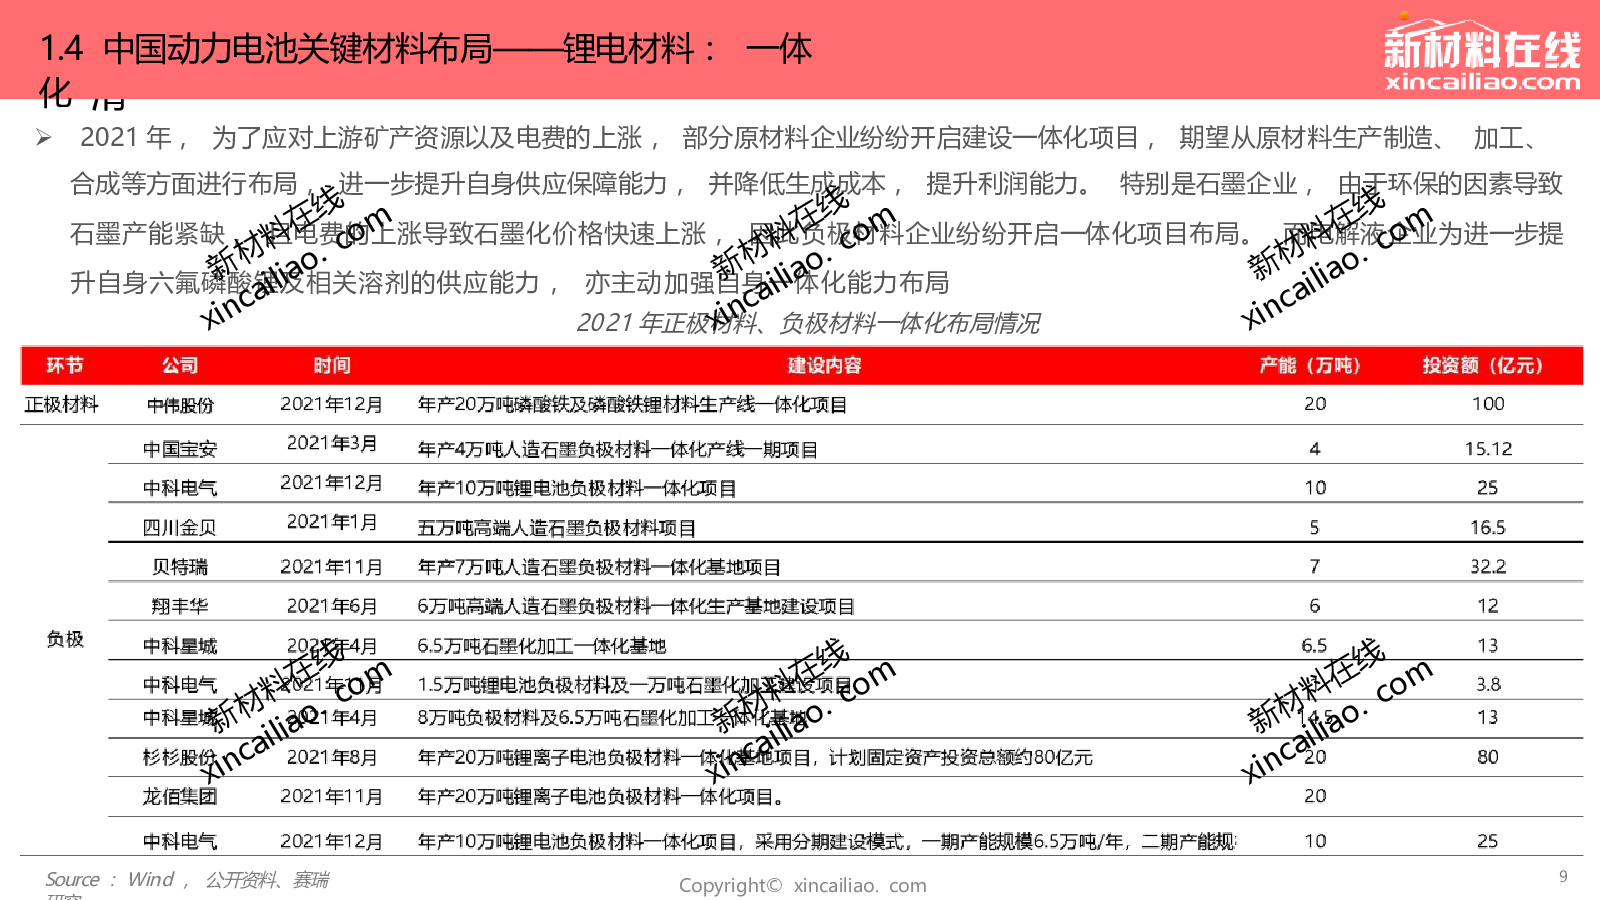Click company cell "翔丰华"
Image resolution: width=1600 pixels, height=900 pixels.
180,606
